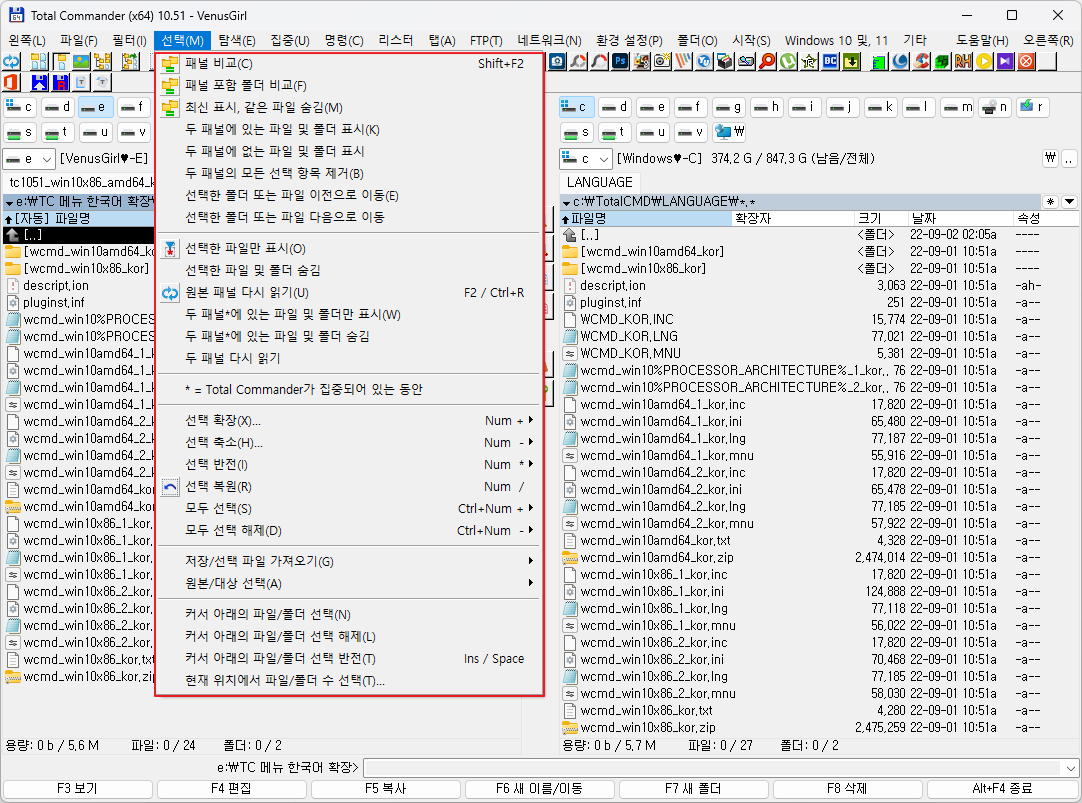Image resolution: width=1082 pixels, height=803 pixels.
Task: Click blue floppy disk save icon with arrow
Action: click(39, 83)
